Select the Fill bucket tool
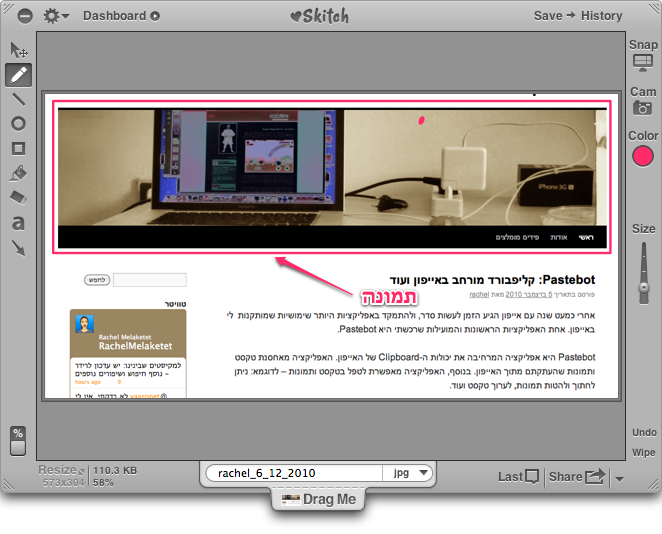This screenshot has width=662, height=534. (18, 173)
